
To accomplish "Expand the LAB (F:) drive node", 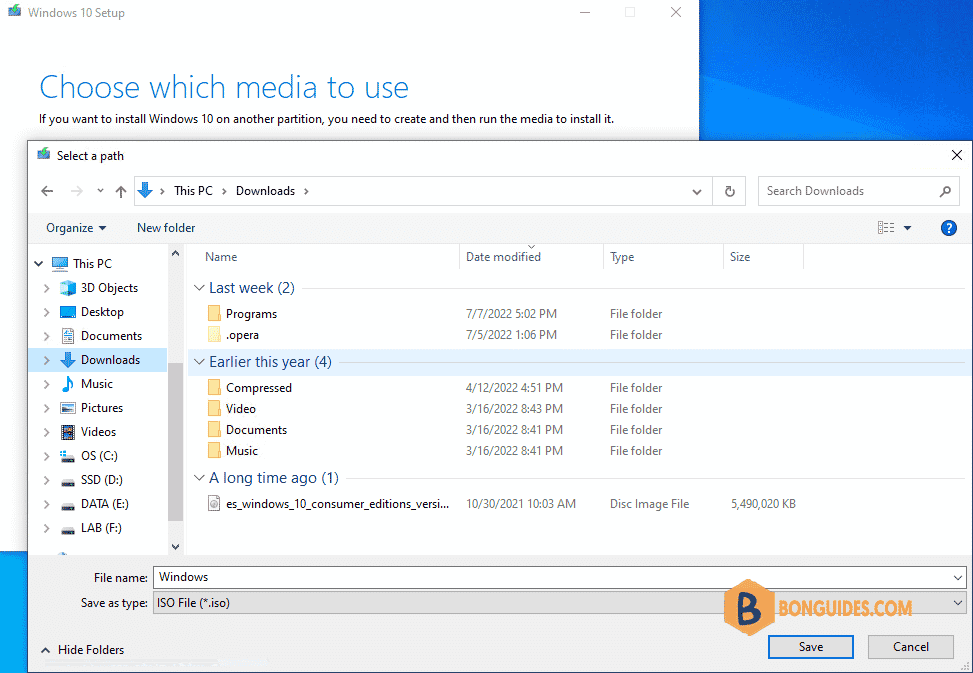I will point(47,528).
